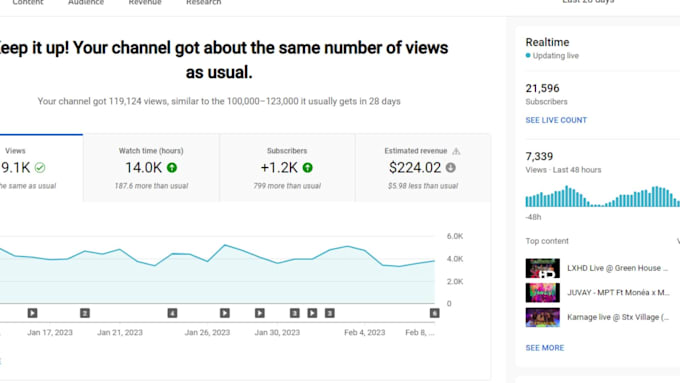Click the $5.98 less than usual text
This screenshot has width=680, height=383.
pyautogui.click(x=423, y=186)
